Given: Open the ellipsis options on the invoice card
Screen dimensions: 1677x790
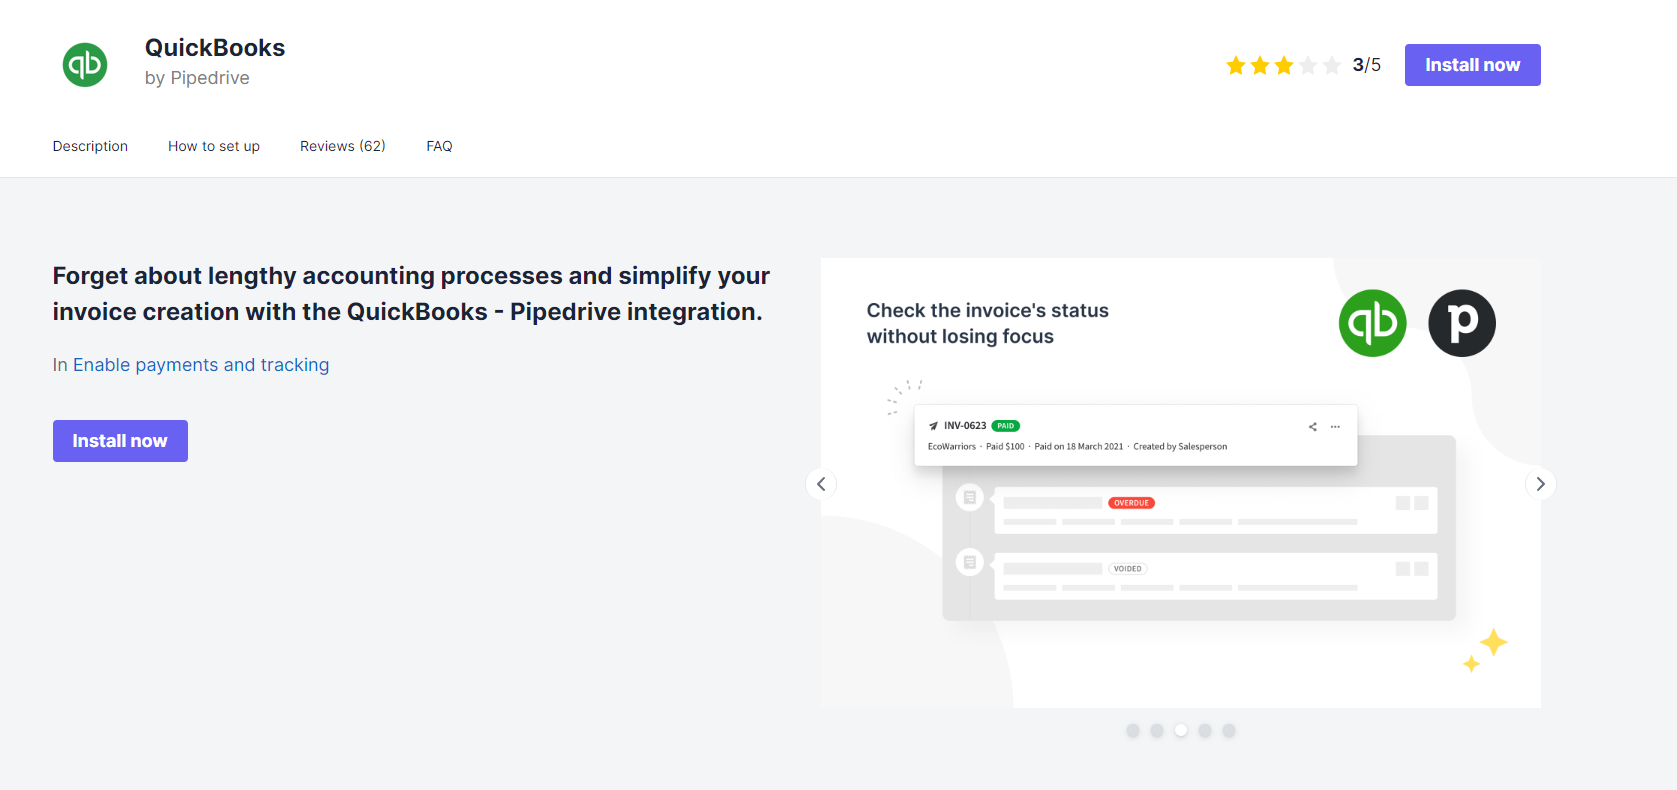Looking at the screenshot, I should click(x=1335, y=426).
